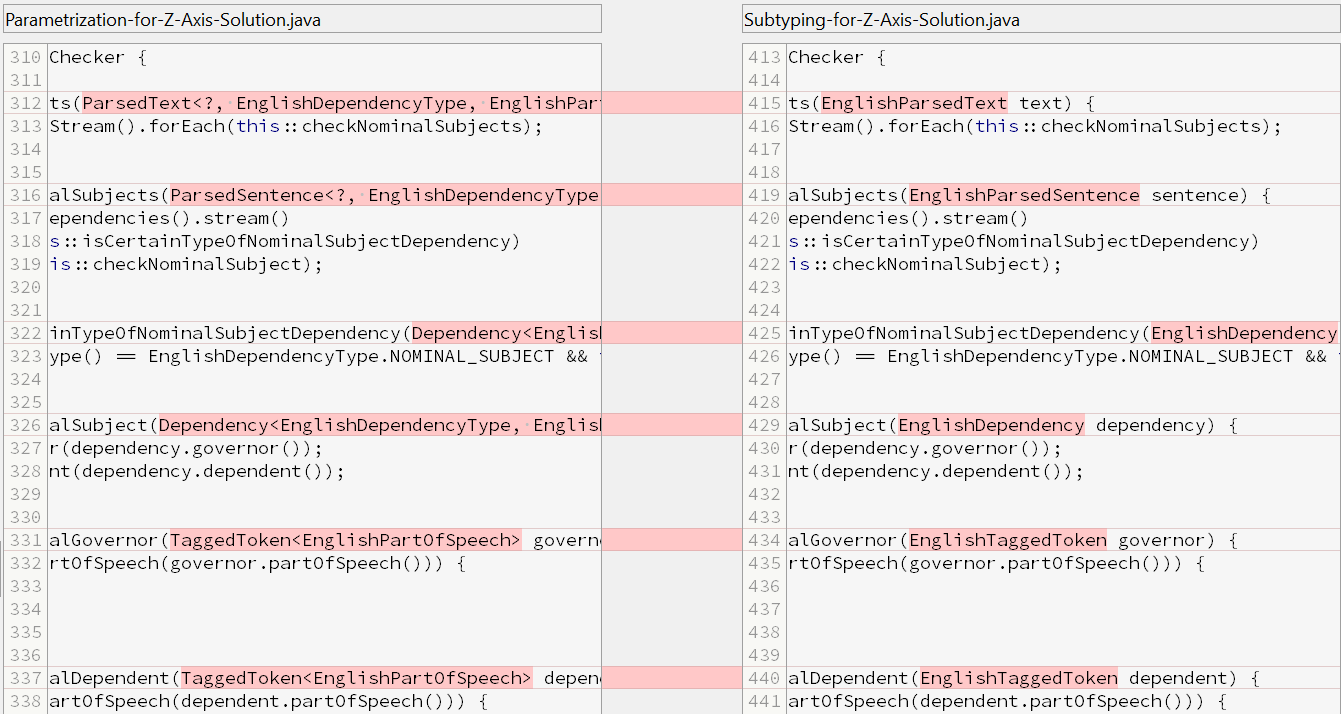Viewport: 1341px width, 714px height.
Task: Click highlighted EnglishDependency on line 429
Action: pyautogui.click(x=991, y=425)
